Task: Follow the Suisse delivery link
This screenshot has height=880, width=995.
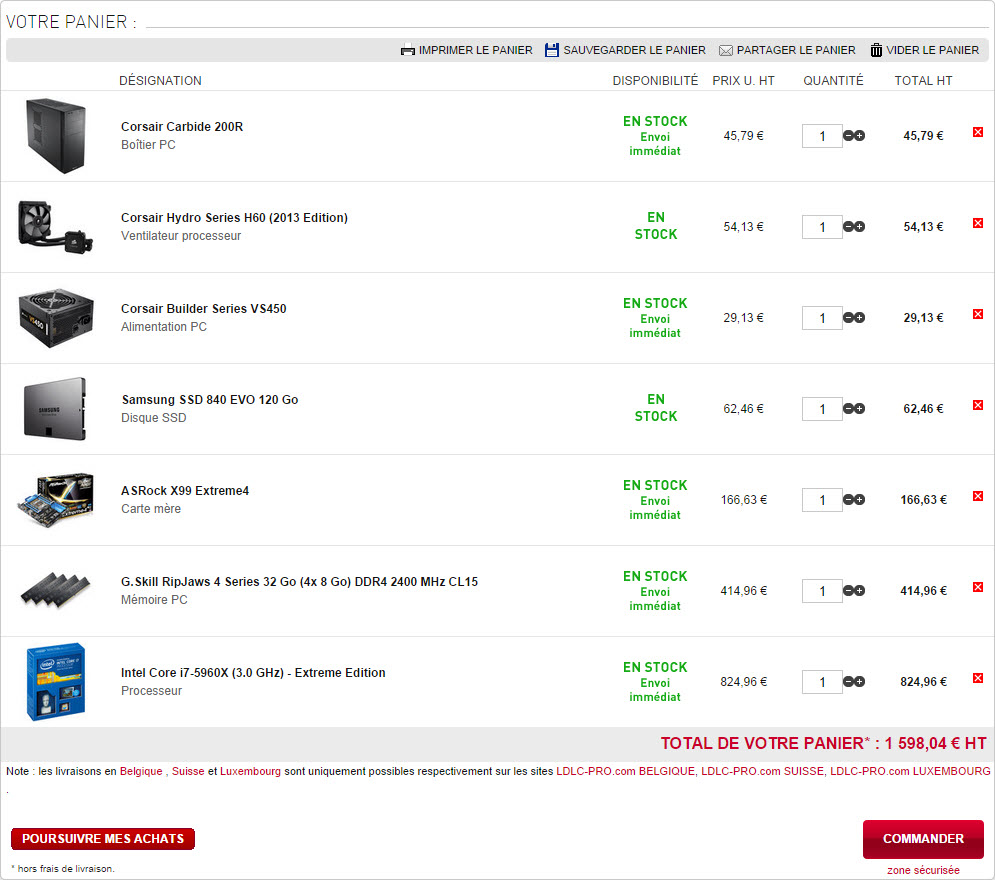Action: [188, 772]
